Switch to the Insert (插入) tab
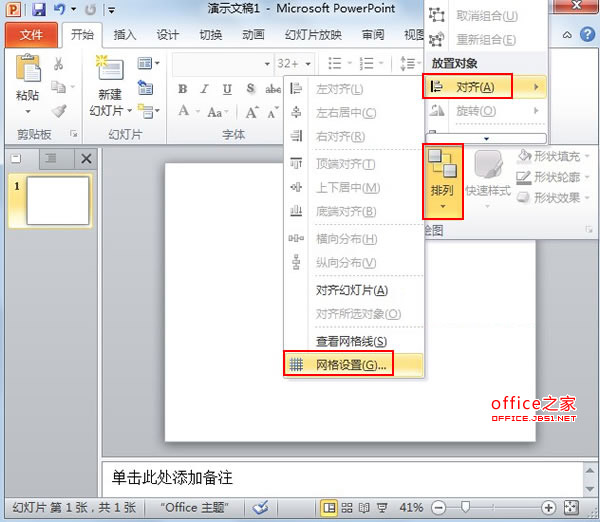 [125, 35]
